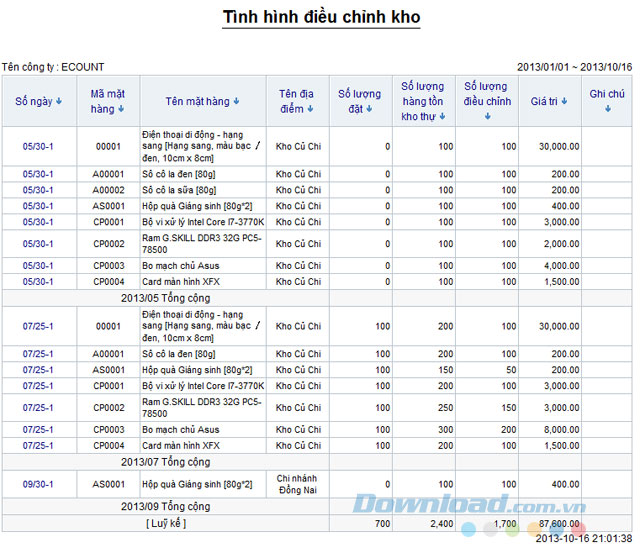Screen dimensions: 640x553
Task: Open 05/30-1 link for item CP0003
Action: (x=38, y=266)
